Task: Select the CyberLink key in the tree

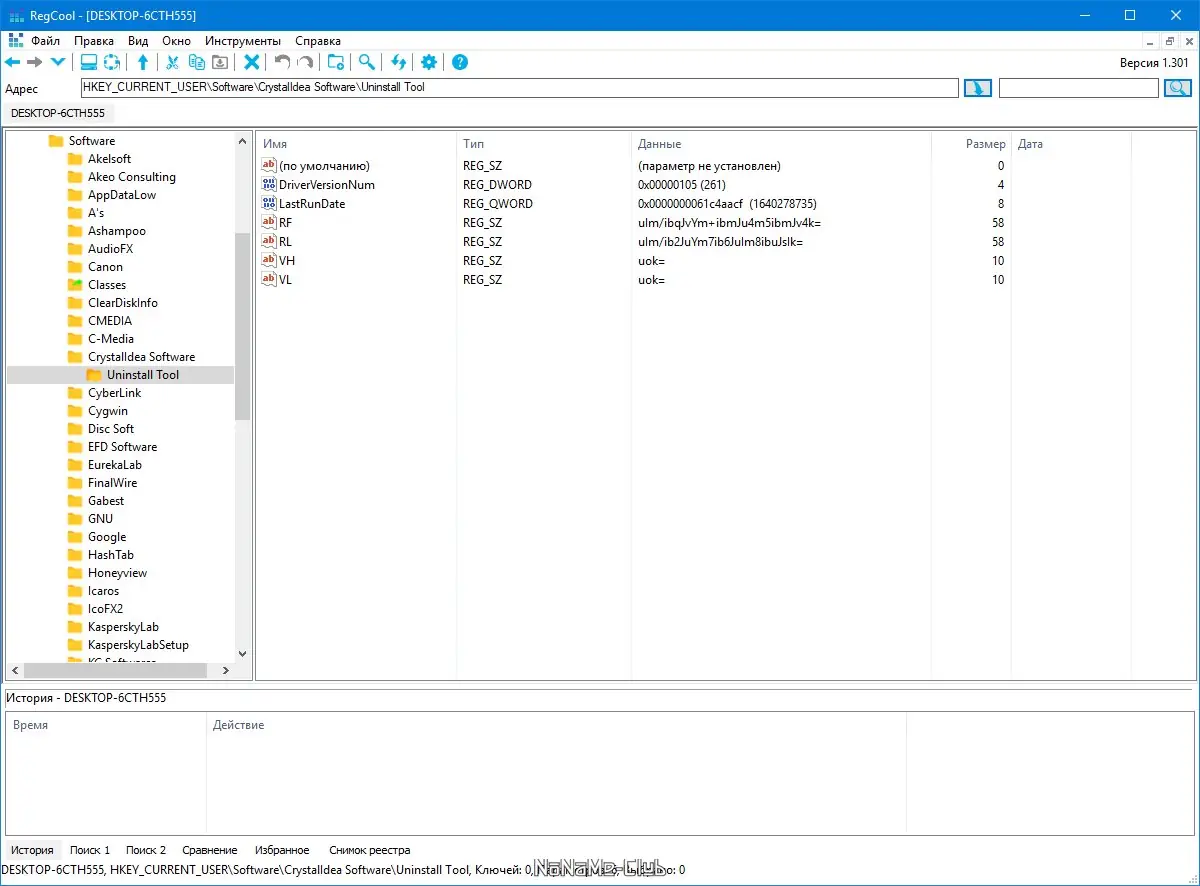Action: [114, 393]
